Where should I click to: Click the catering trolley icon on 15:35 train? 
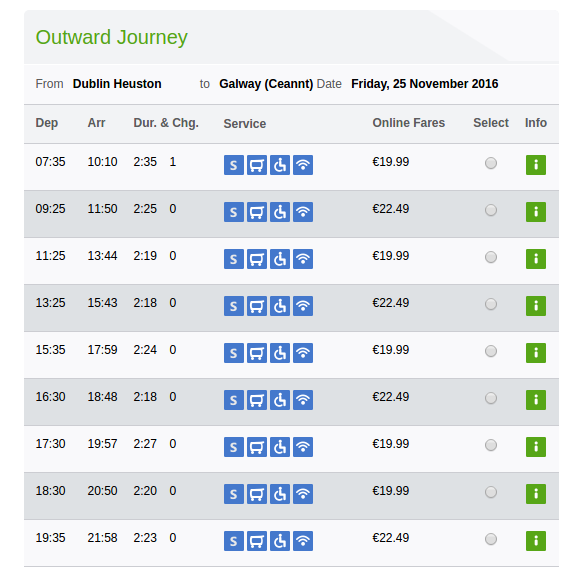click(x=257, y=353)
